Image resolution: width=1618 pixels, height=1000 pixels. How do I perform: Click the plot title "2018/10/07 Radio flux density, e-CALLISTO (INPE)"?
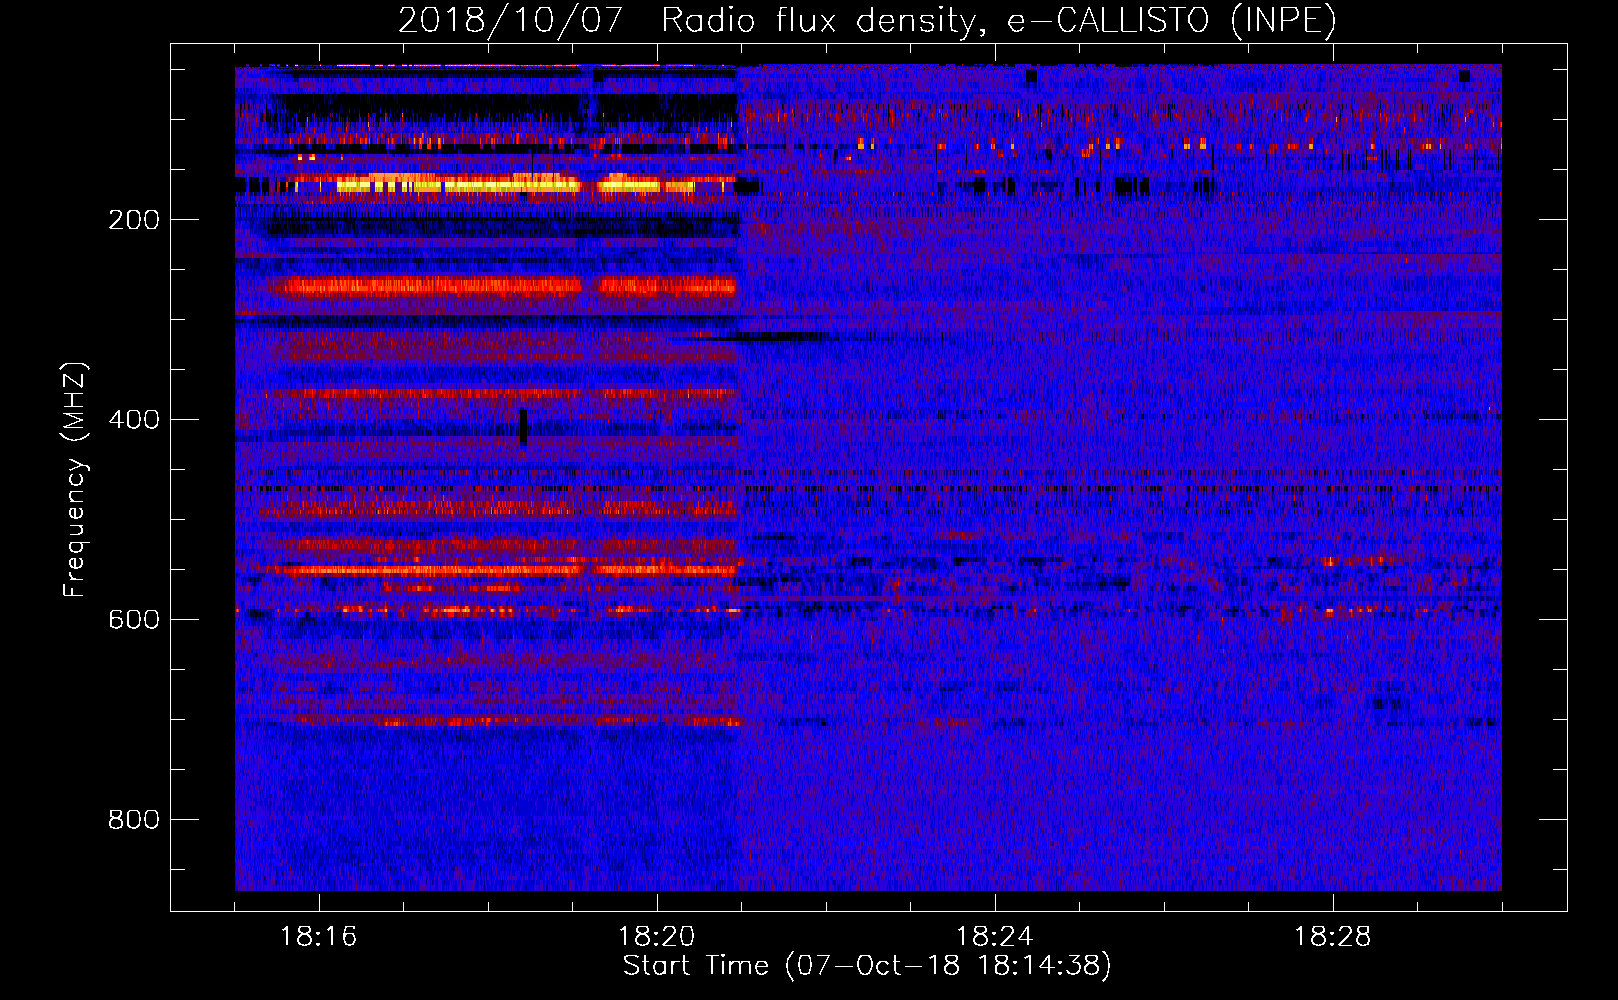tap(867, 20)
